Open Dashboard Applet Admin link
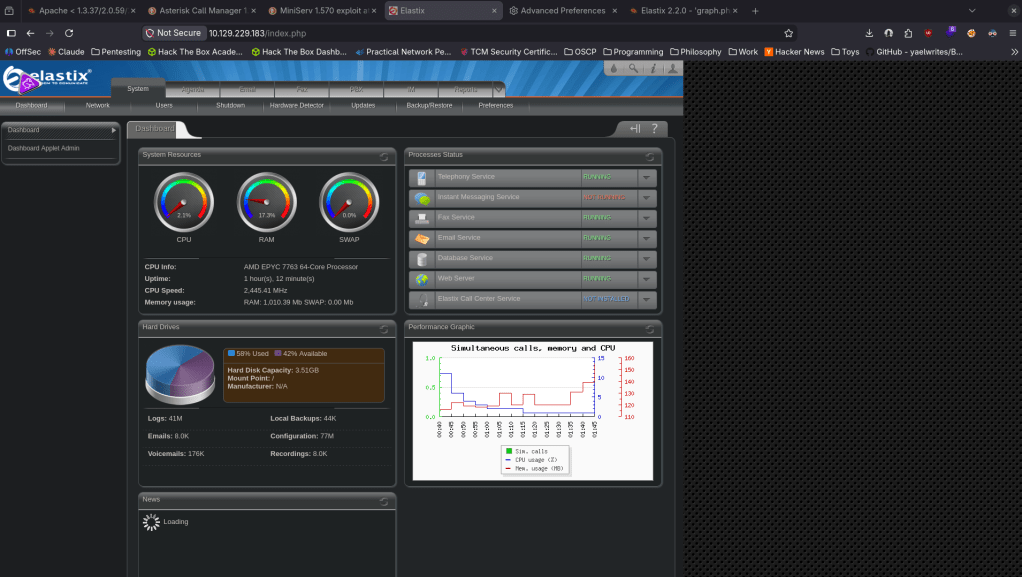The image size is (1022, 577). point(44,148)
